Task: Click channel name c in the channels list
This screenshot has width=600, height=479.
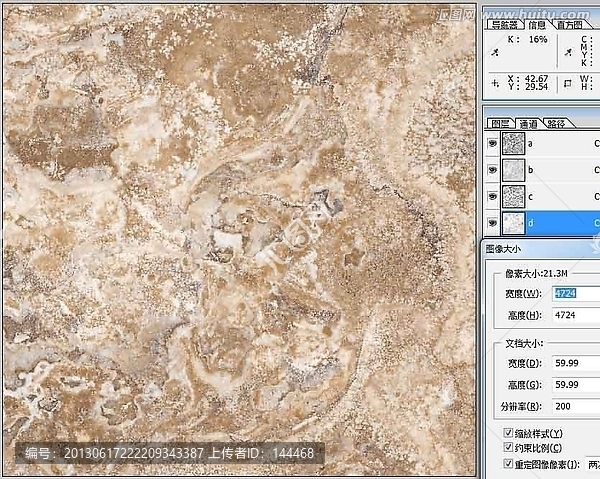Action: tap(530, 197)
